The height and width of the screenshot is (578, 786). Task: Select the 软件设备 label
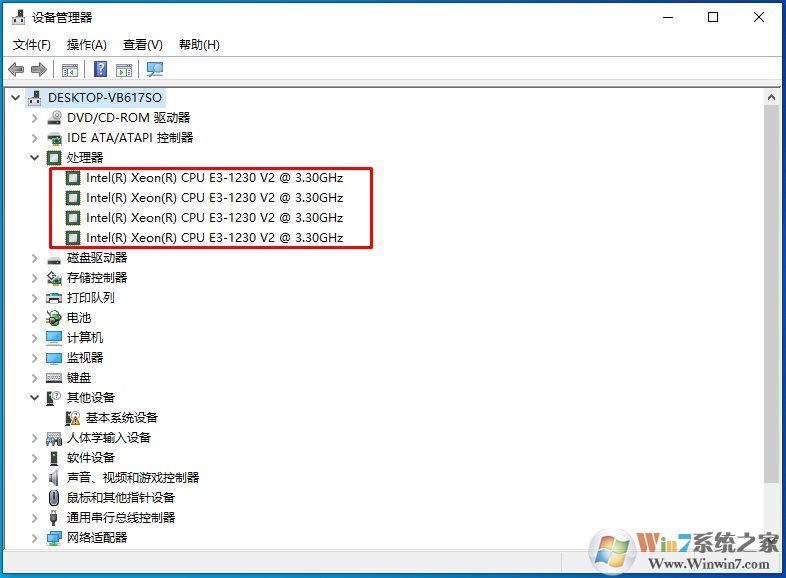(x=91, y=458)
